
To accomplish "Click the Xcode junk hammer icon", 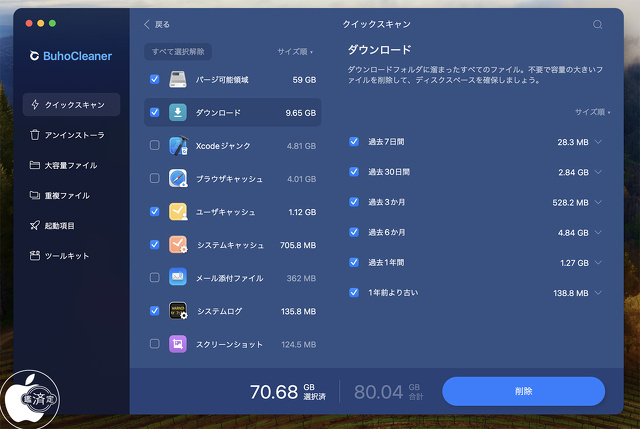I will pos(178,146).
